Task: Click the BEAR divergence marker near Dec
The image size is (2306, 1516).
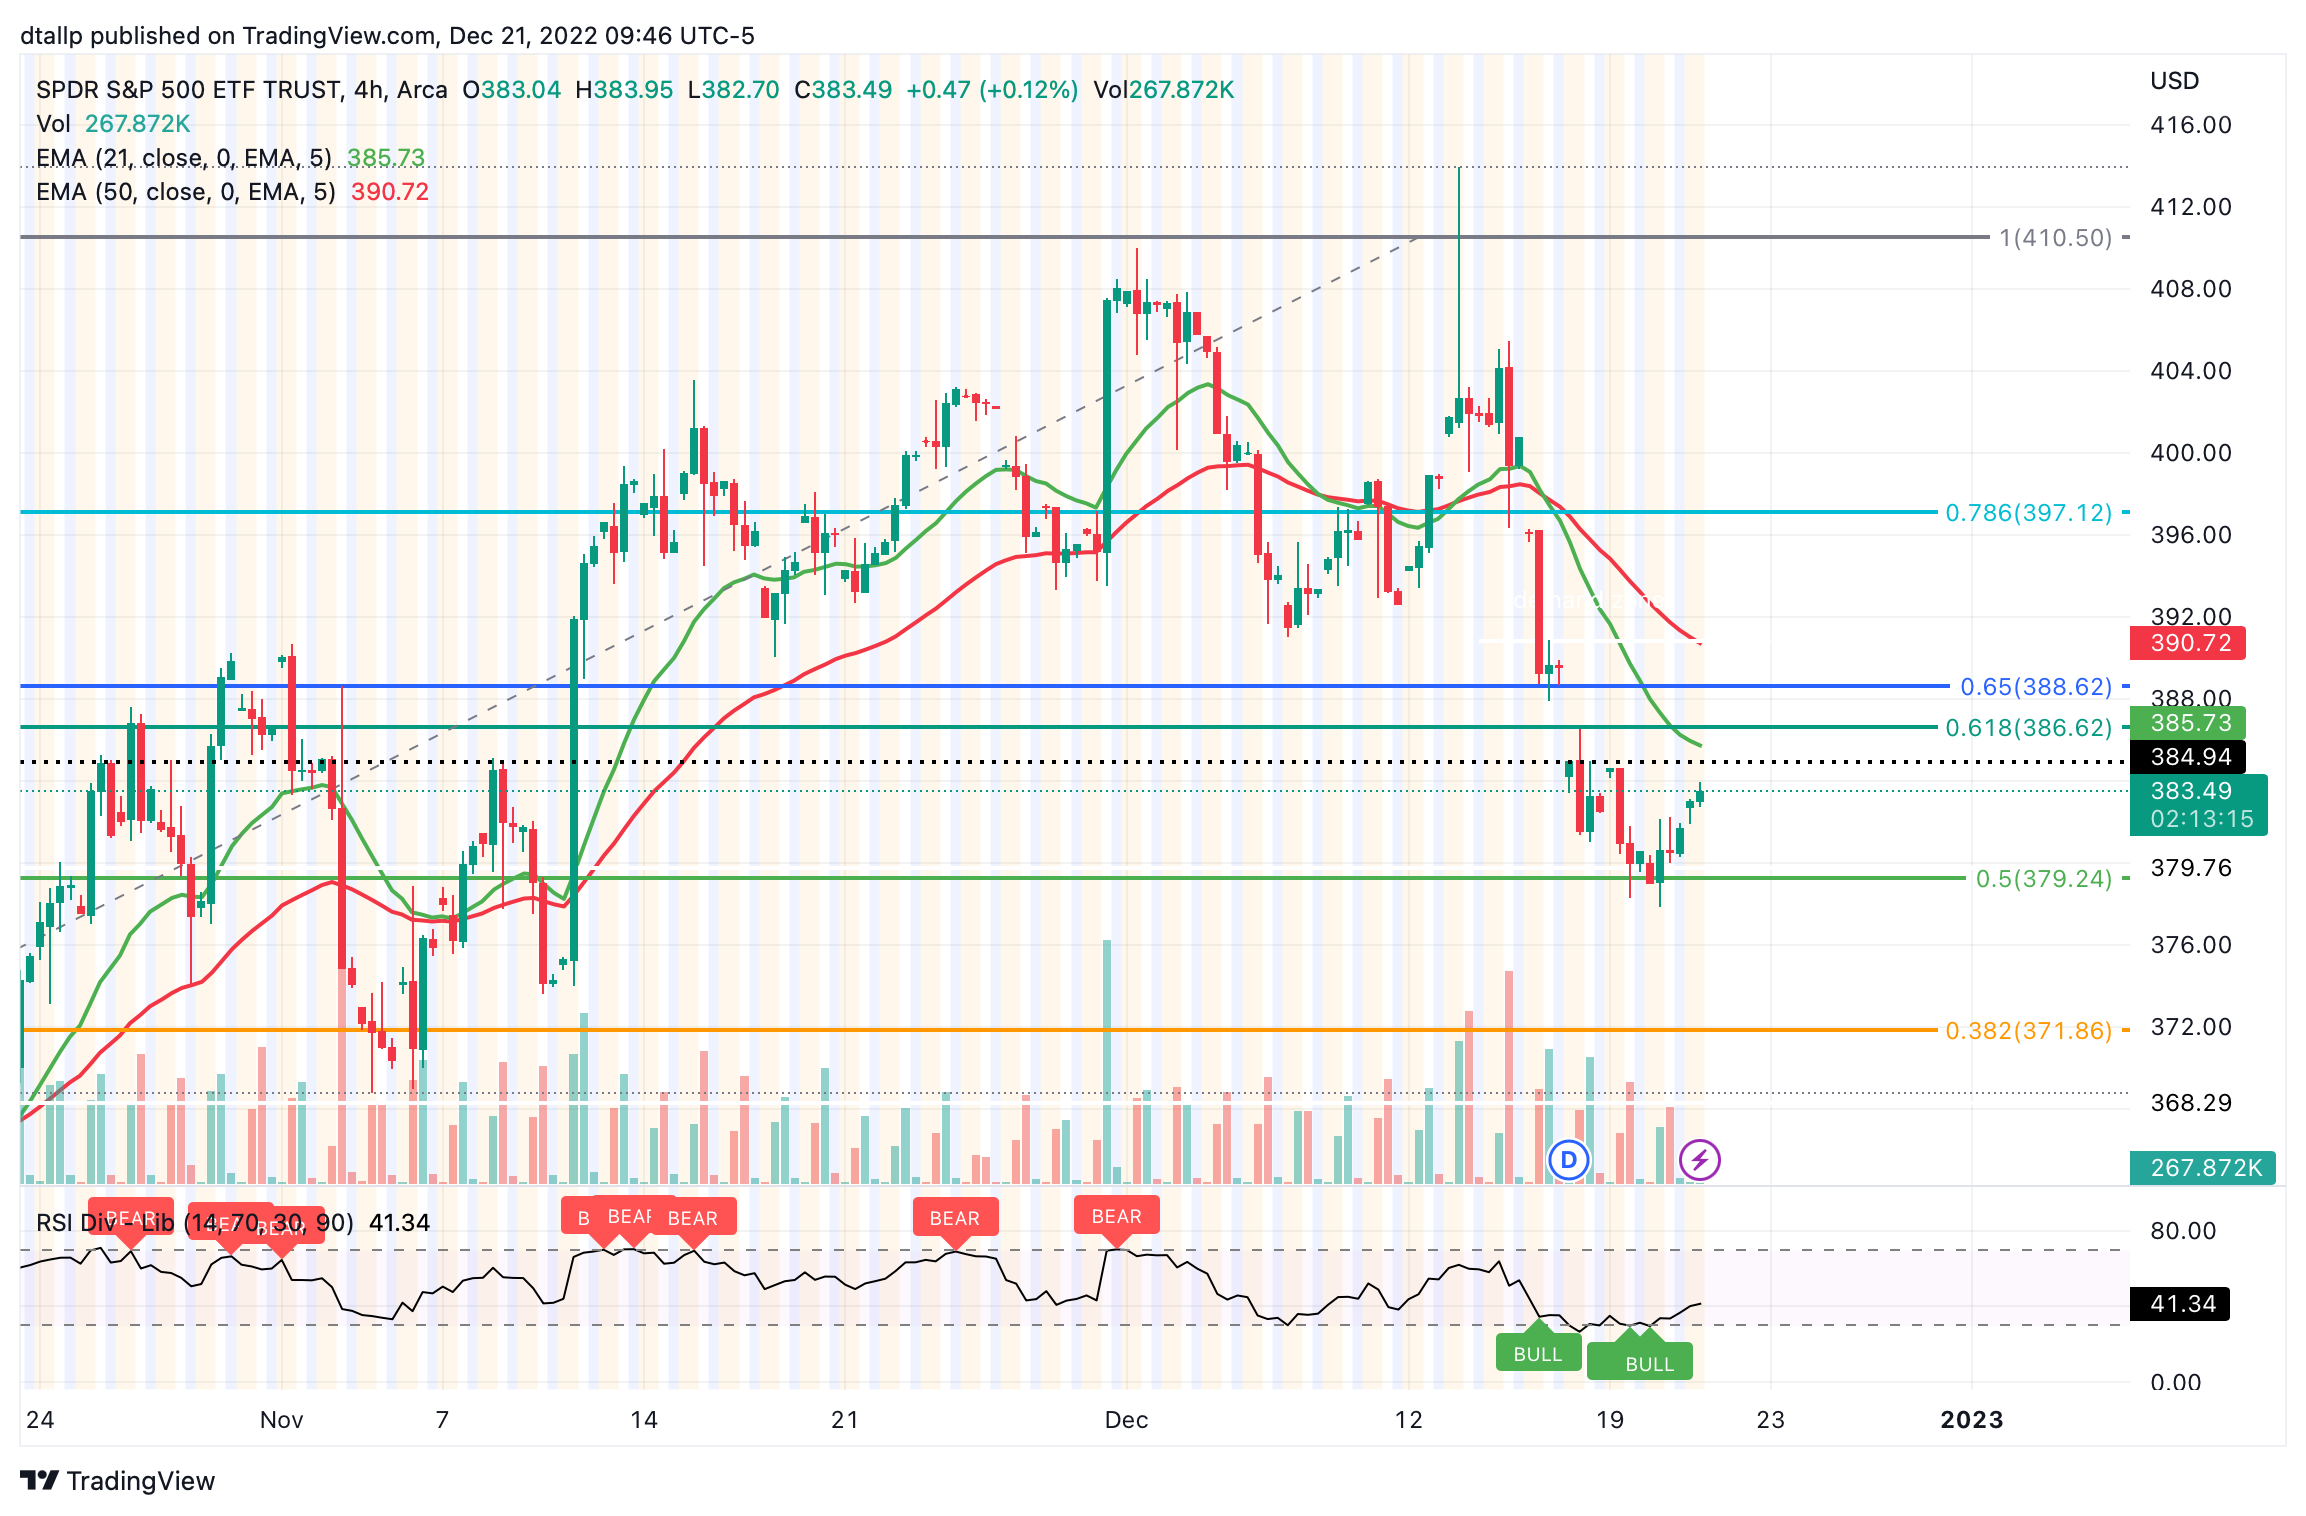Action: 1116,1217
